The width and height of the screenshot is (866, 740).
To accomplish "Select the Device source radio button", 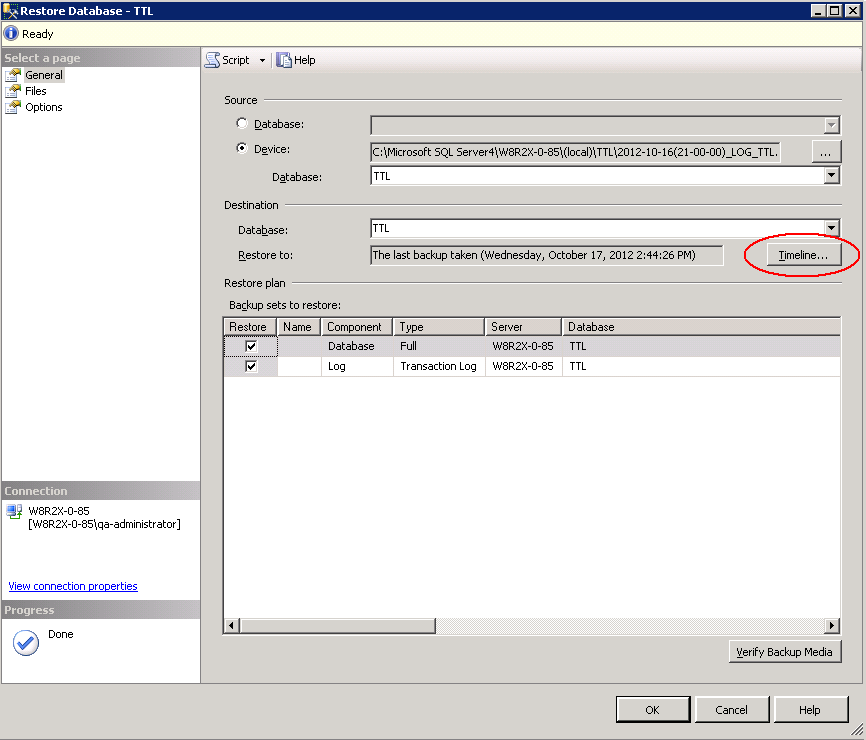I will point(242,148).
